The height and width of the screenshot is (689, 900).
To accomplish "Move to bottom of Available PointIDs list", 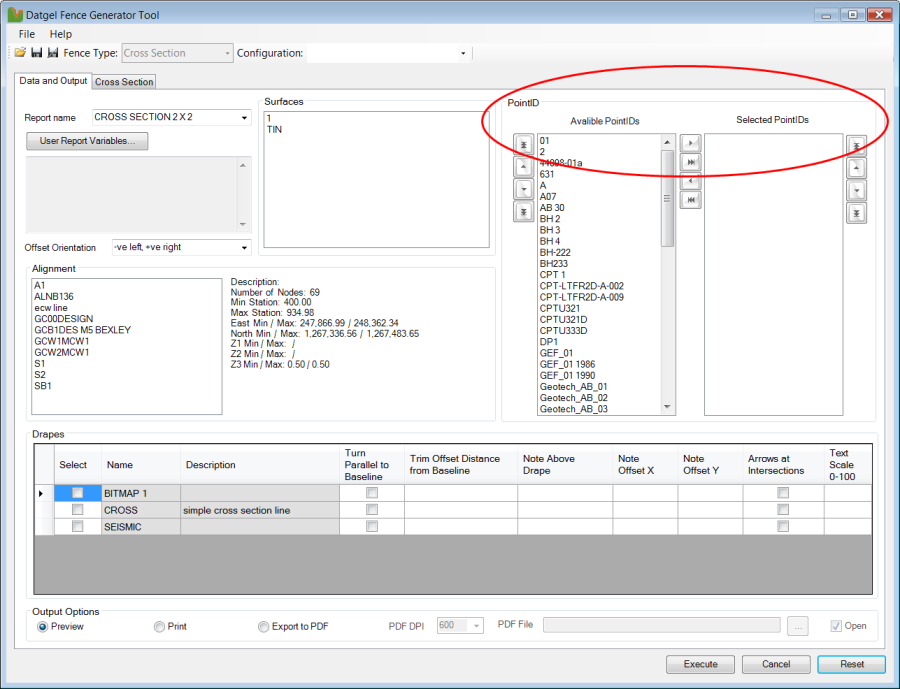I will 523,212.
